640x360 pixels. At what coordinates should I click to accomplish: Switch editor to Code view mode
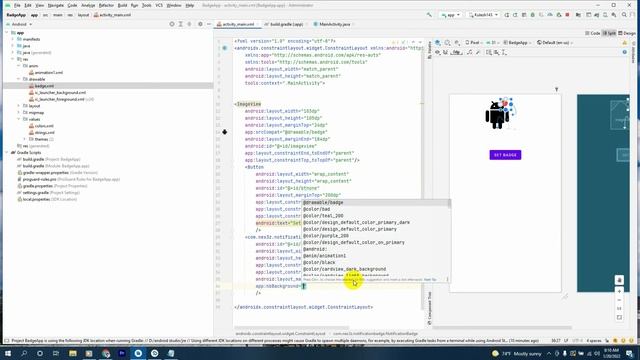coord(593,33)
